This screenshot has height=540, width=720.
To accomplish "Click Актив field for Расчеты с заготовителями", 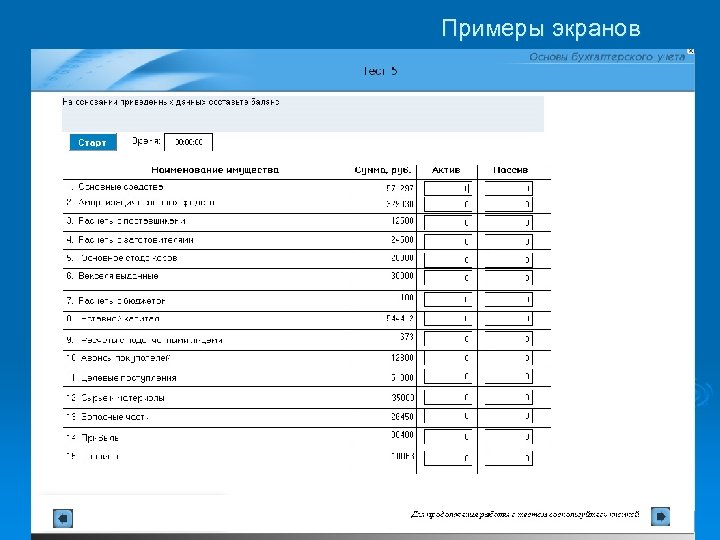I will [x=448, y=241].
